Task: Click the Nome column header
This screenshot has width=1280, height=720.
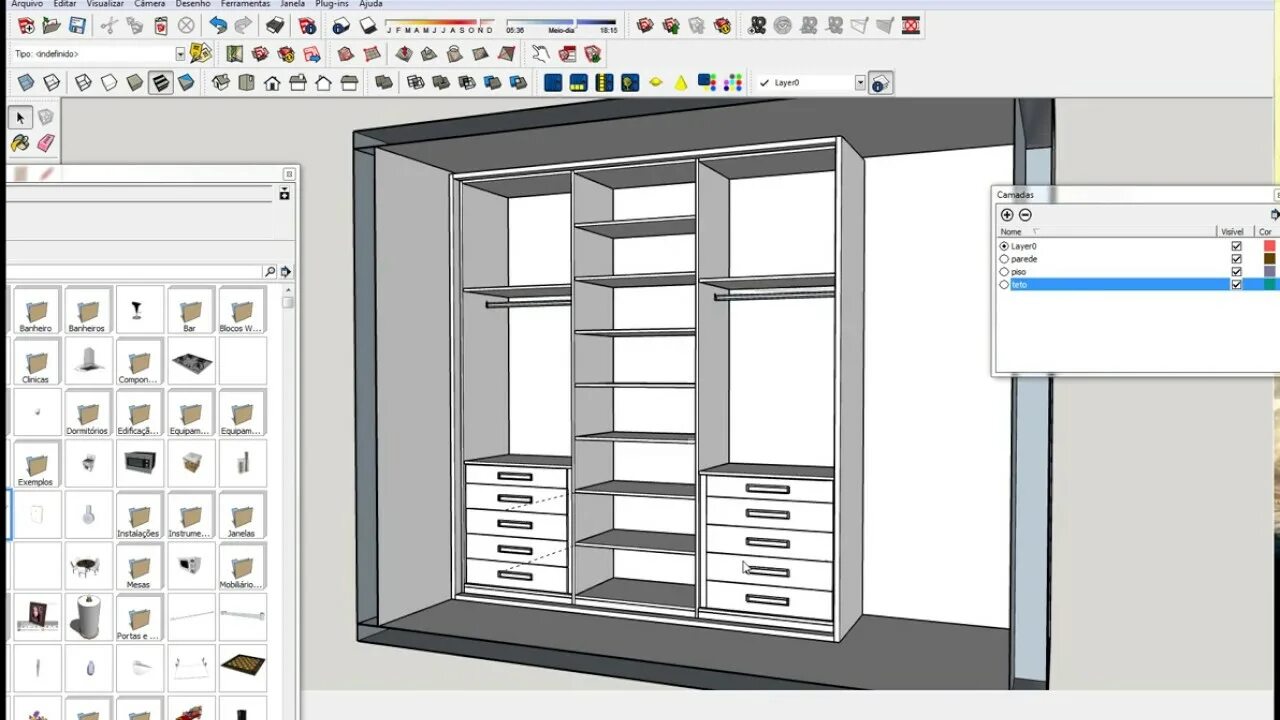Action: coord(1106,232)
